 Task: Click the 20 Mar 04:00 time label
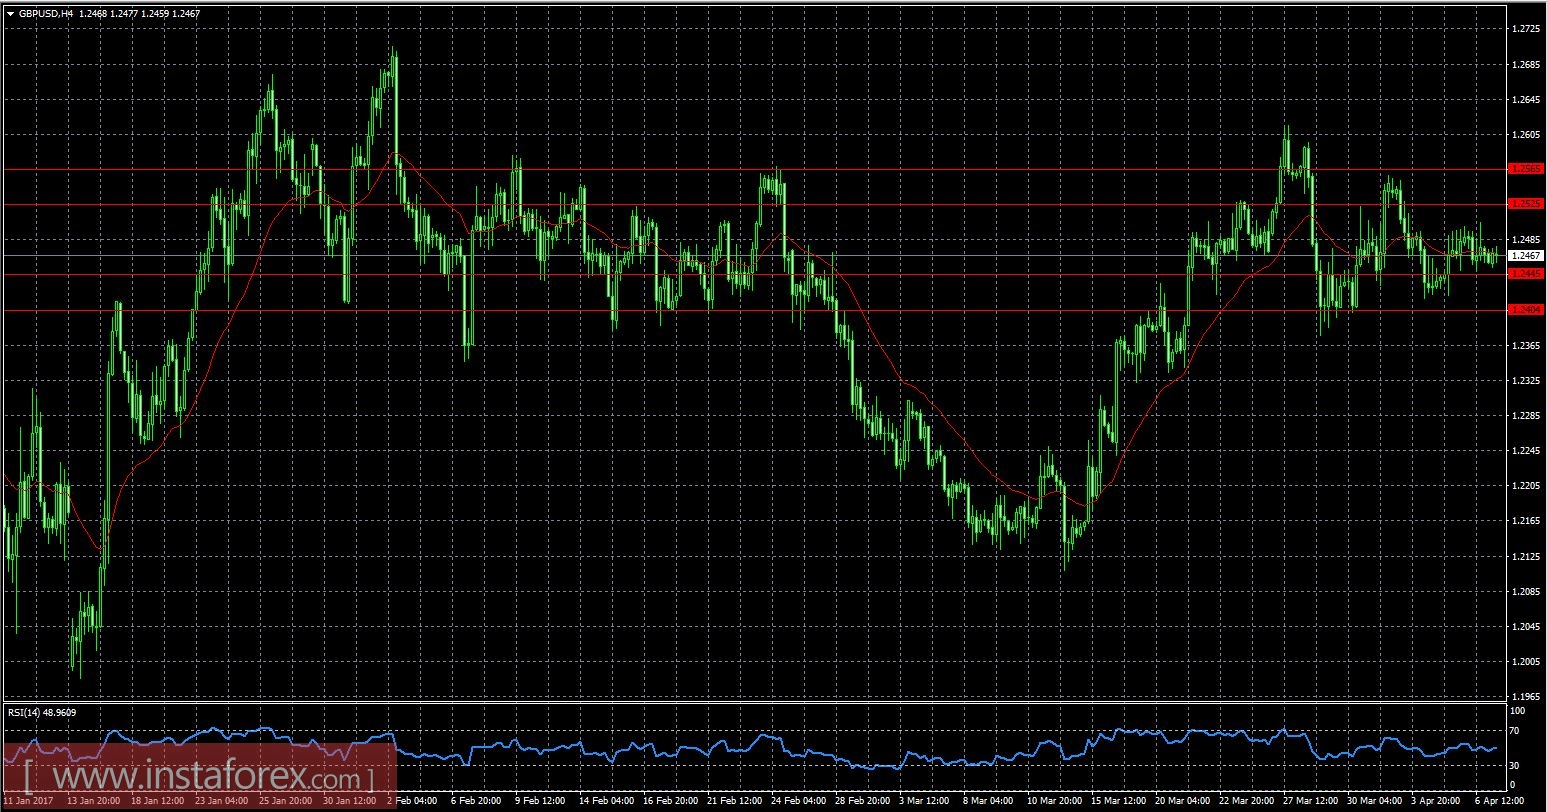[1182, 801]
